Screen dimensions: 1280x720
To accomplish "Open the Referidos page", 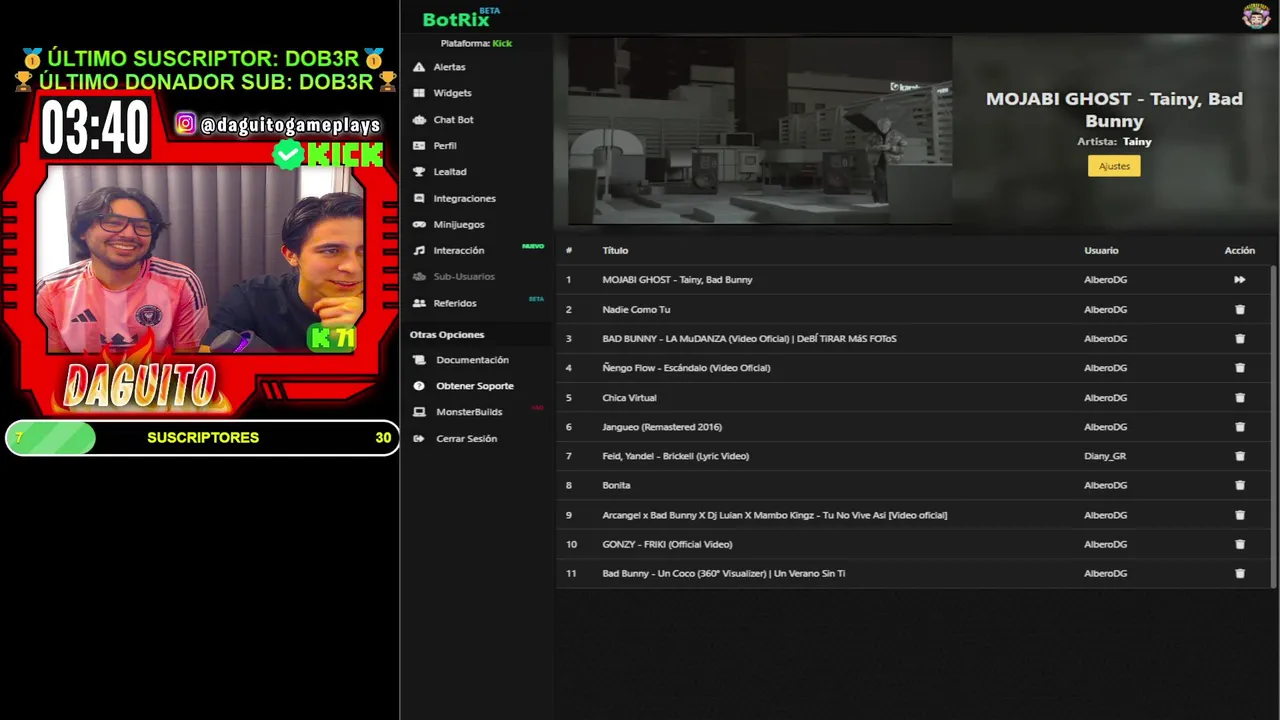I will (x=455, y=303).
